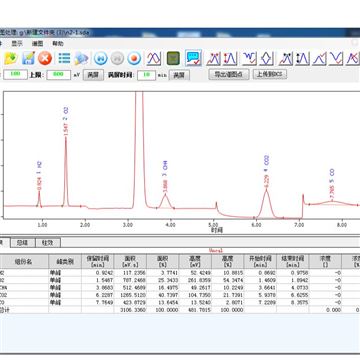Click the first peak baseline-points icon

click(213, 58)
